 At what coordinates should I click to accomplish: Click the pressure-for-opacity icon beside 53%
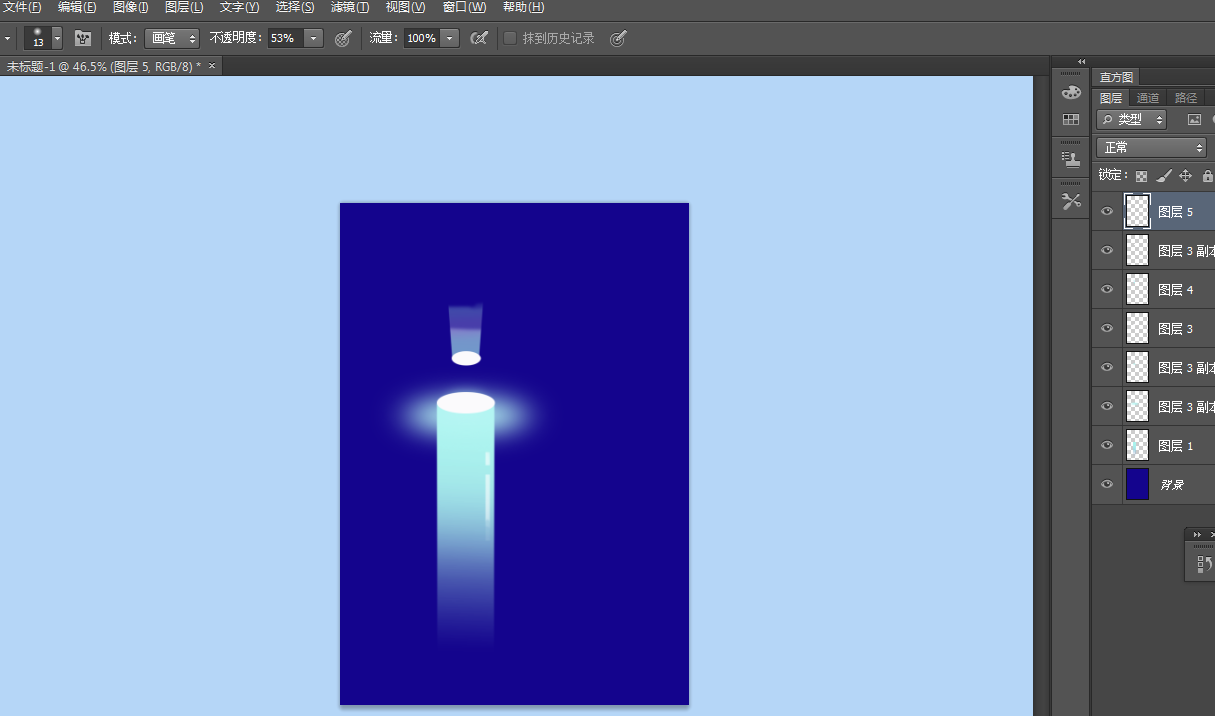coord(343,38)
